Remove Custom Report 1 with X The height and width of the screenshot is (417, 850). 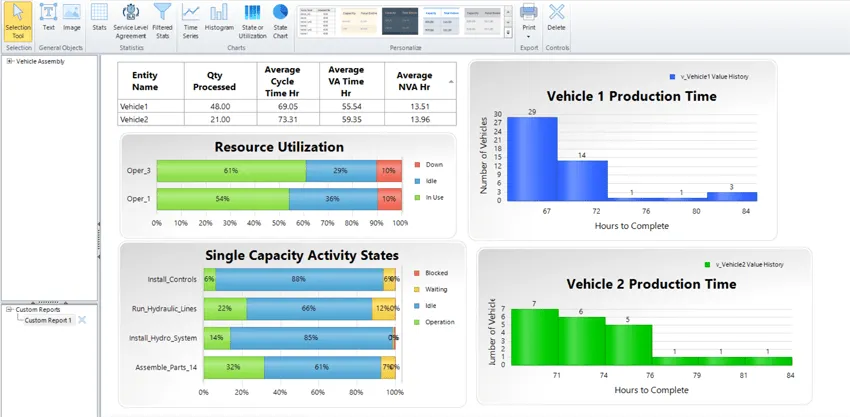pos(82,320)
